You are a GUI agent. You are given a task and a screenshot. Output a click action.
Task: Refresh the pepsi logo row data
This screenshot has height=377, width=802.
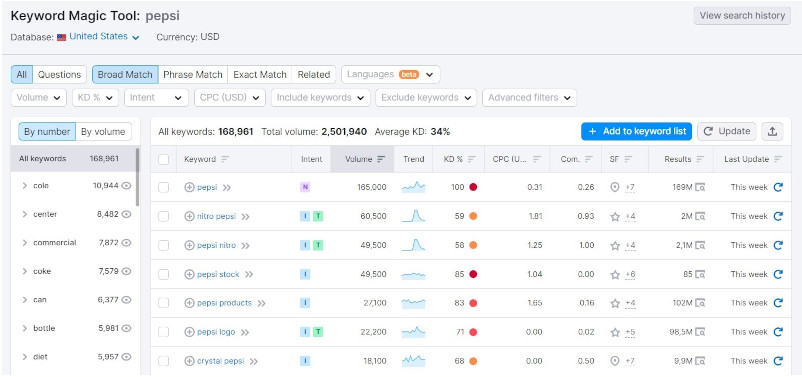pyautogui.click(x=778, y=332)
